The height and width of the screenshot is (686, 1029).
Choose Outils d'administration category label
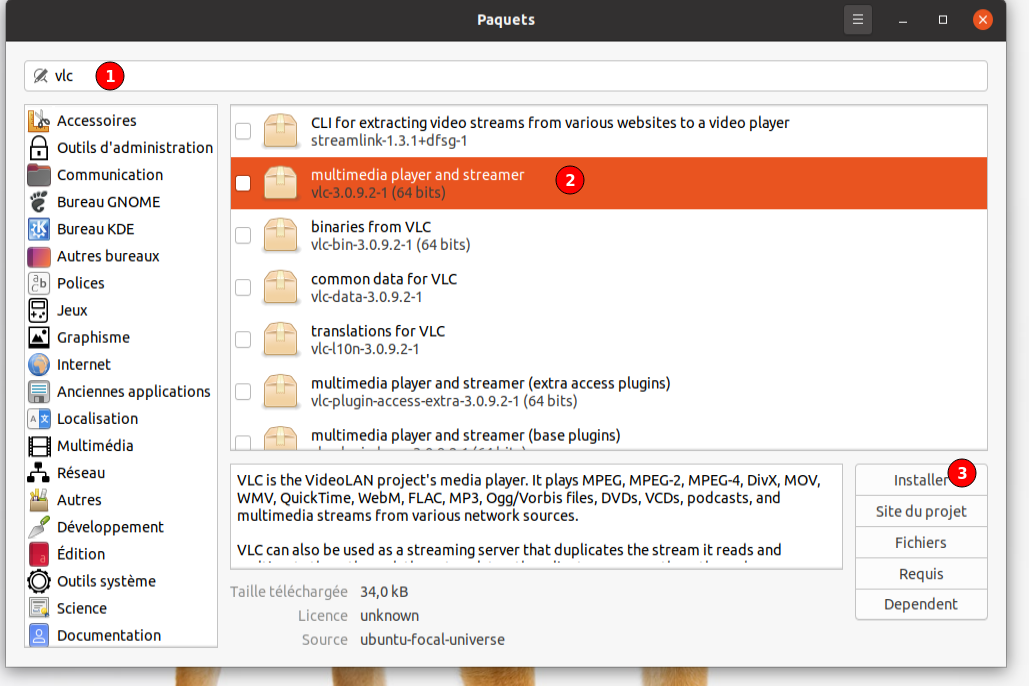pyautogui.click(x=135, y=148)
